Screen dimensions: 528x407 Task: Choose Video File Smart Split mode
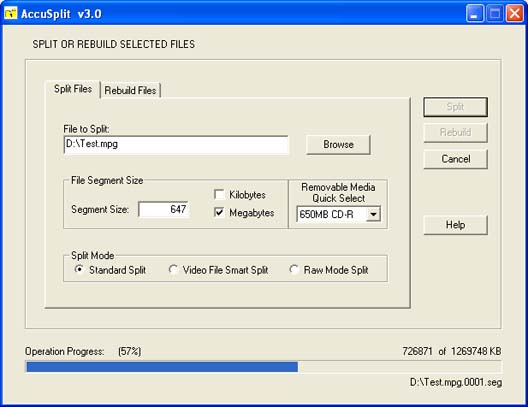173,270
